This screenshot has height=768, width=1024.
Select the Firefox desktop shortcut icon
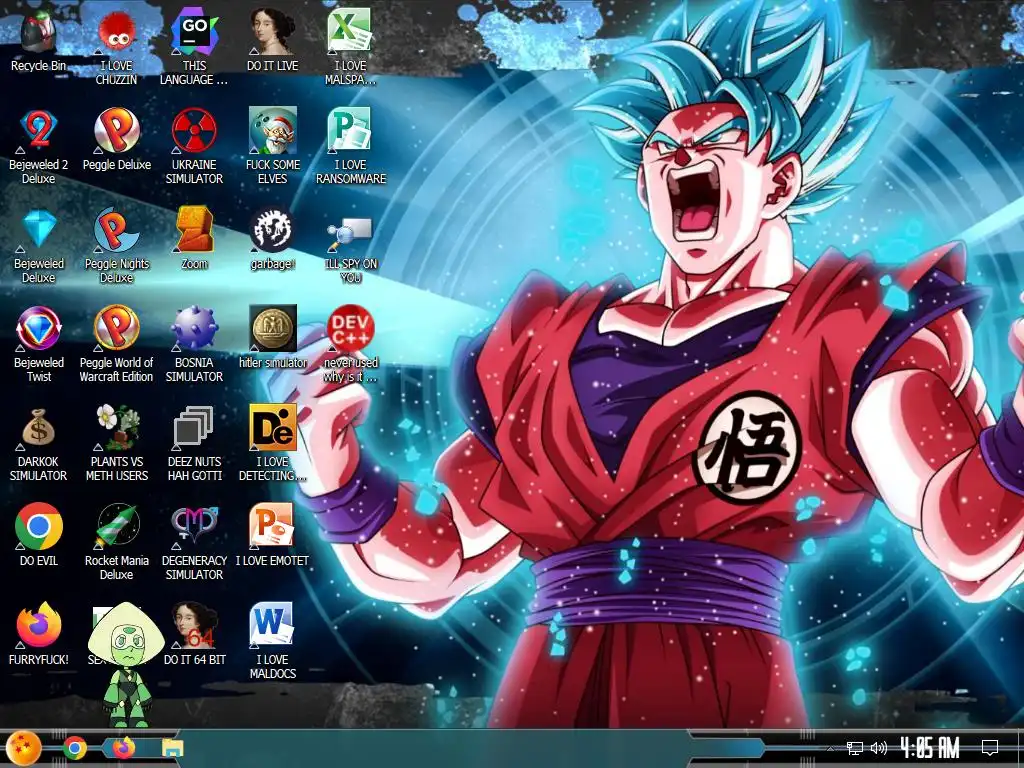pyautogui.click(x=39, y=626)
